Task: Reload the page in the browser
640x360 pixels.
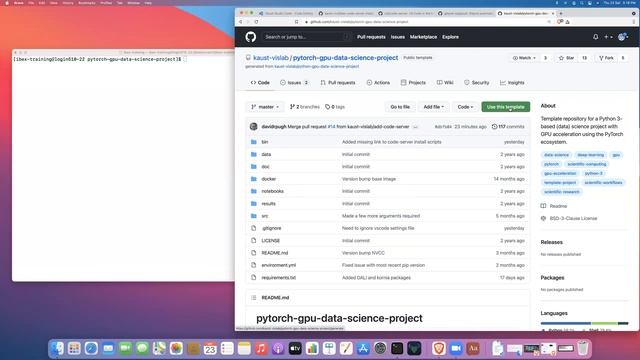Action: (256, 22)
